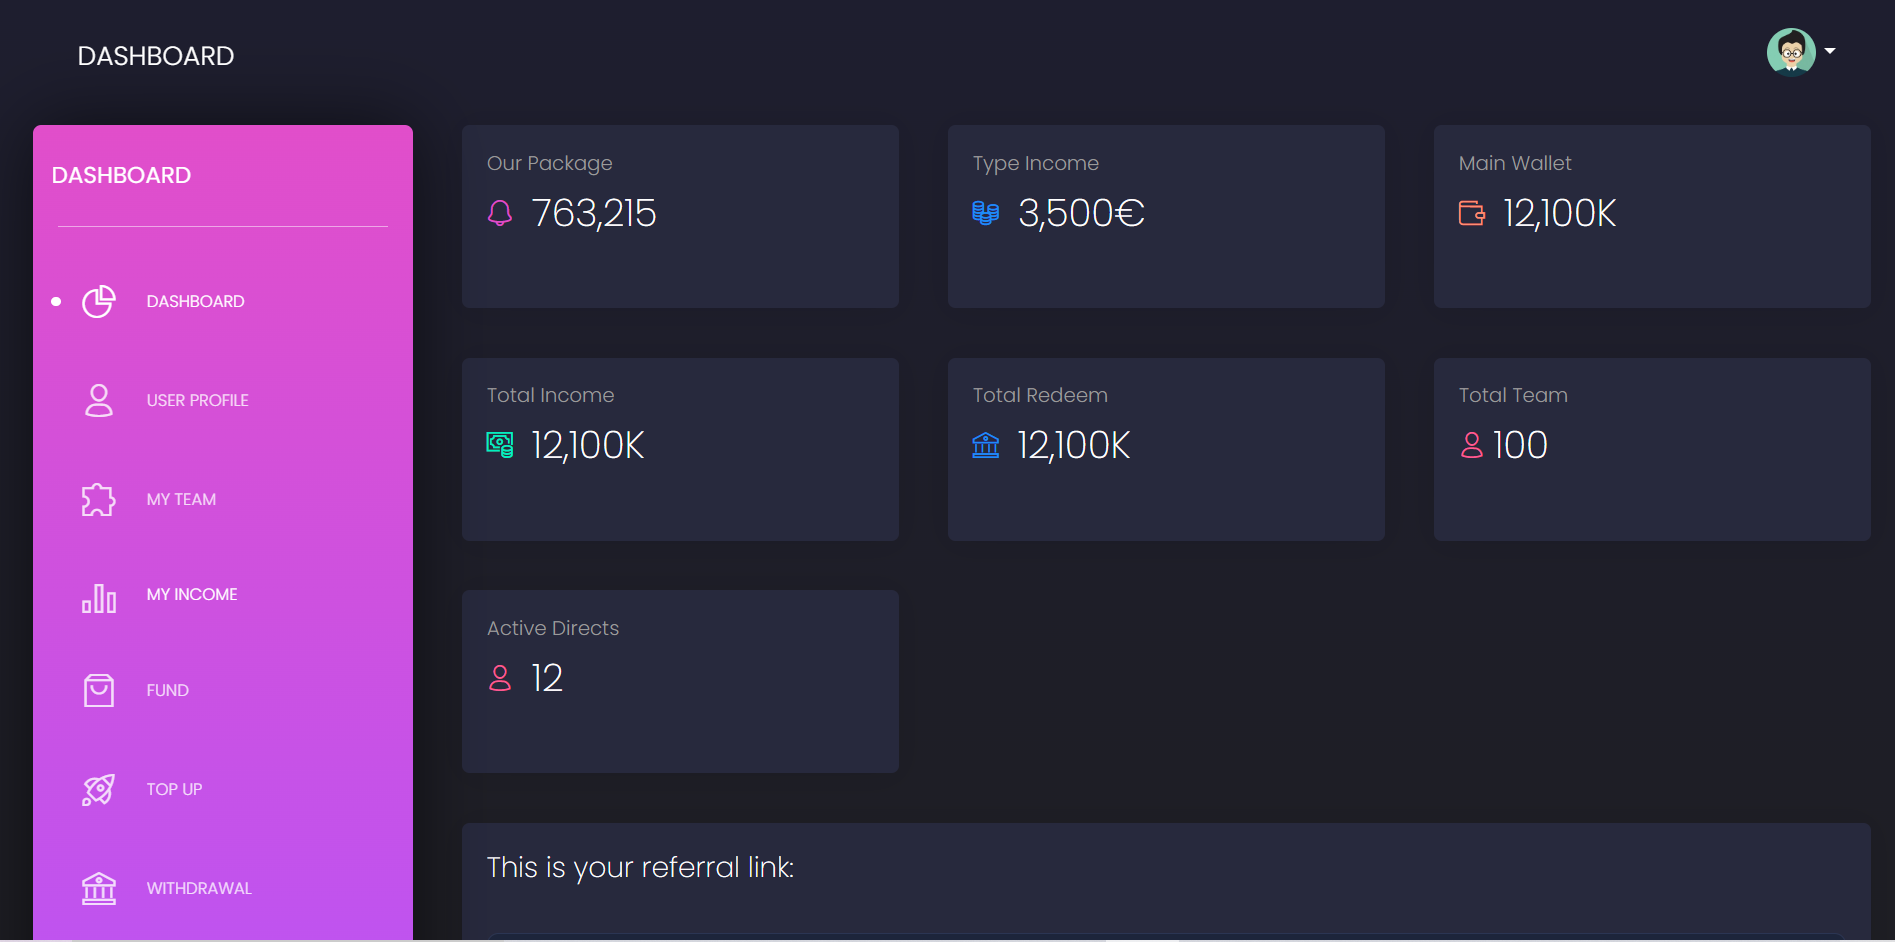The width and height of the screenshot is (1895, 942).
Task: Open the Top Up sidebar link
Action: (x=174, y=789)
